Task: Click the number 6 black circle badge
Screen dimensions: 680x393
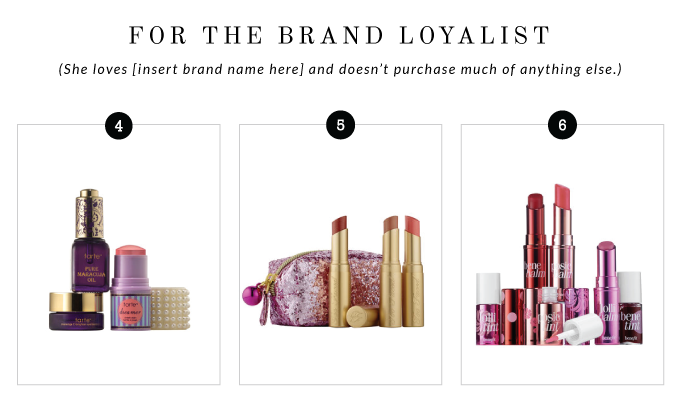Action: 562,125
